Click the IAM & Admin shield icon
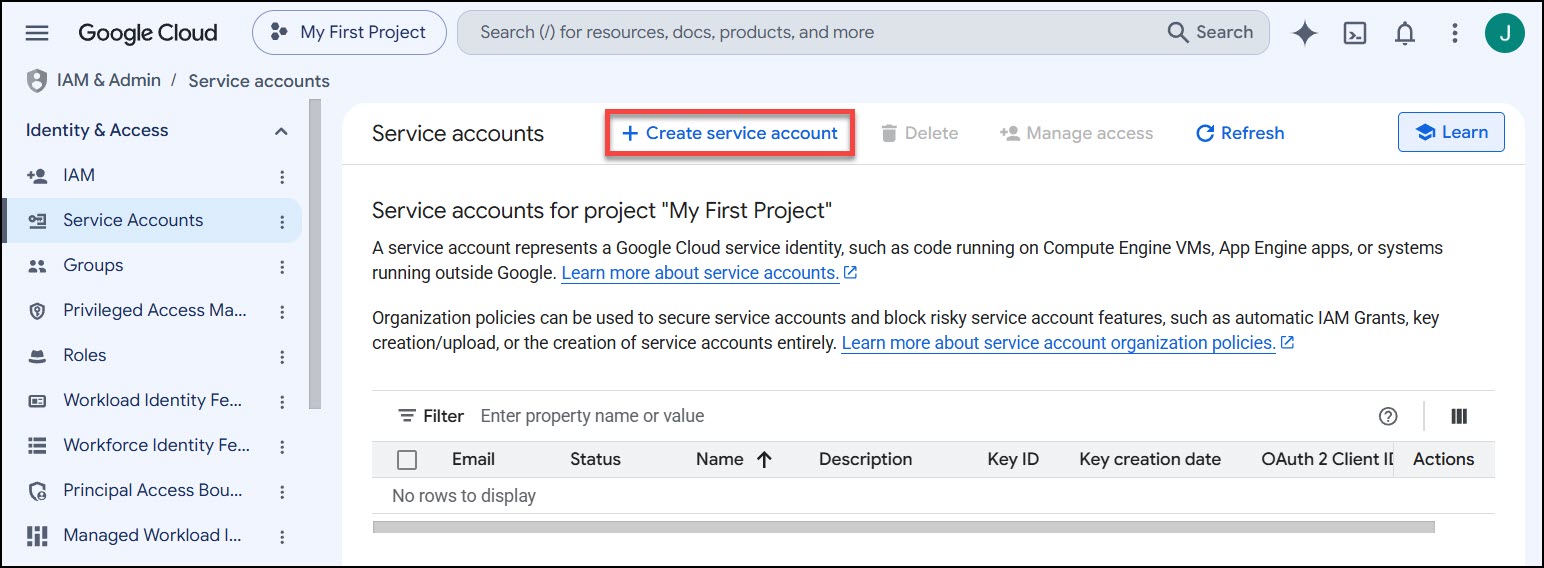Screen dimensions: 1544x568 coord(37,81)
